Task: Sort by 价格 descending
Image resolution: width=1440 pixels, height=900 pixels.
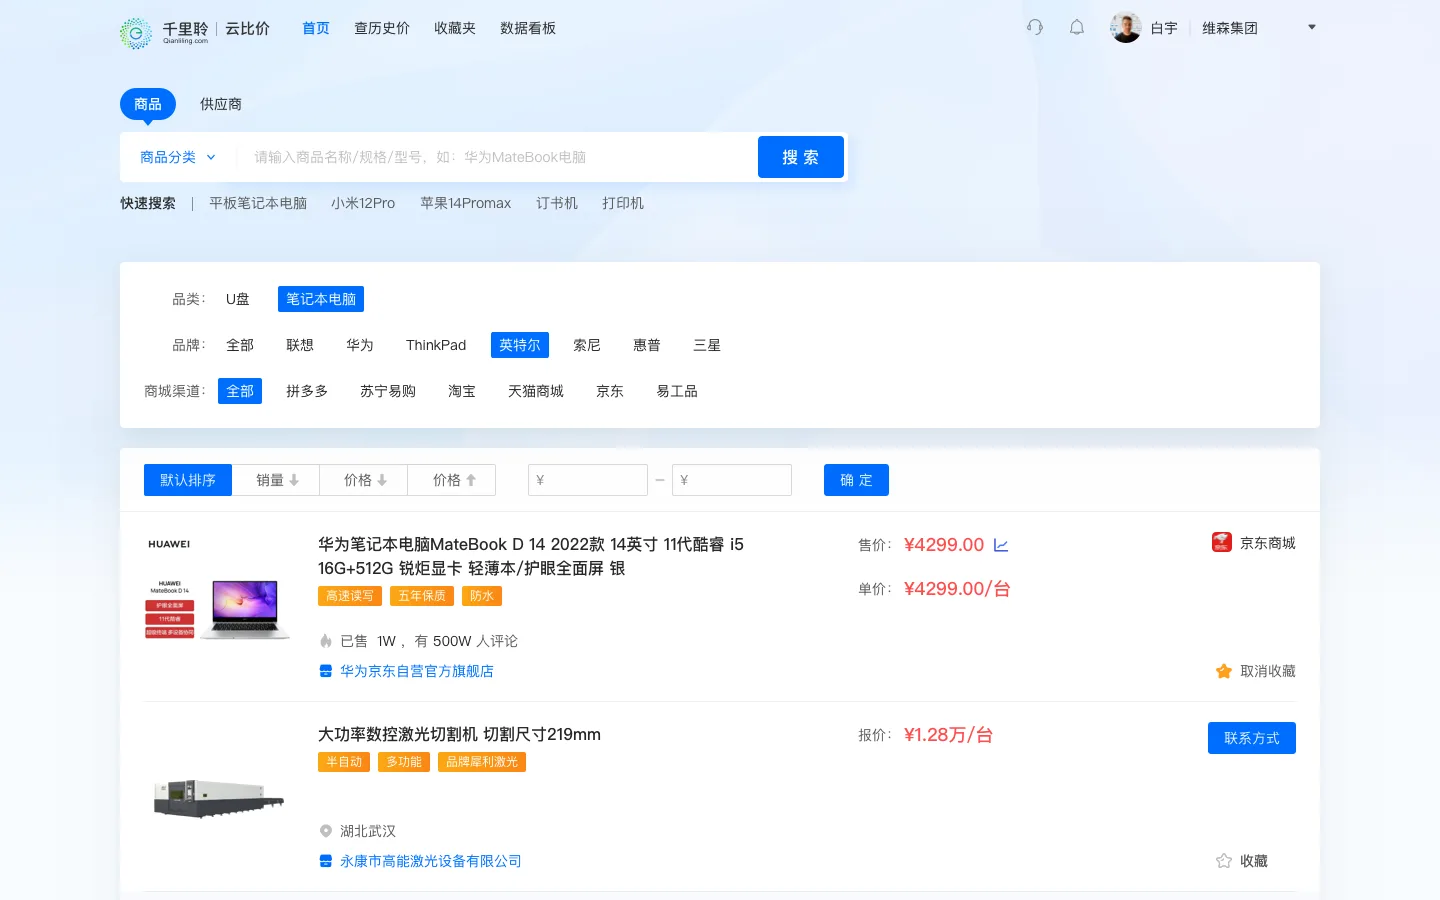Action: 364,480
